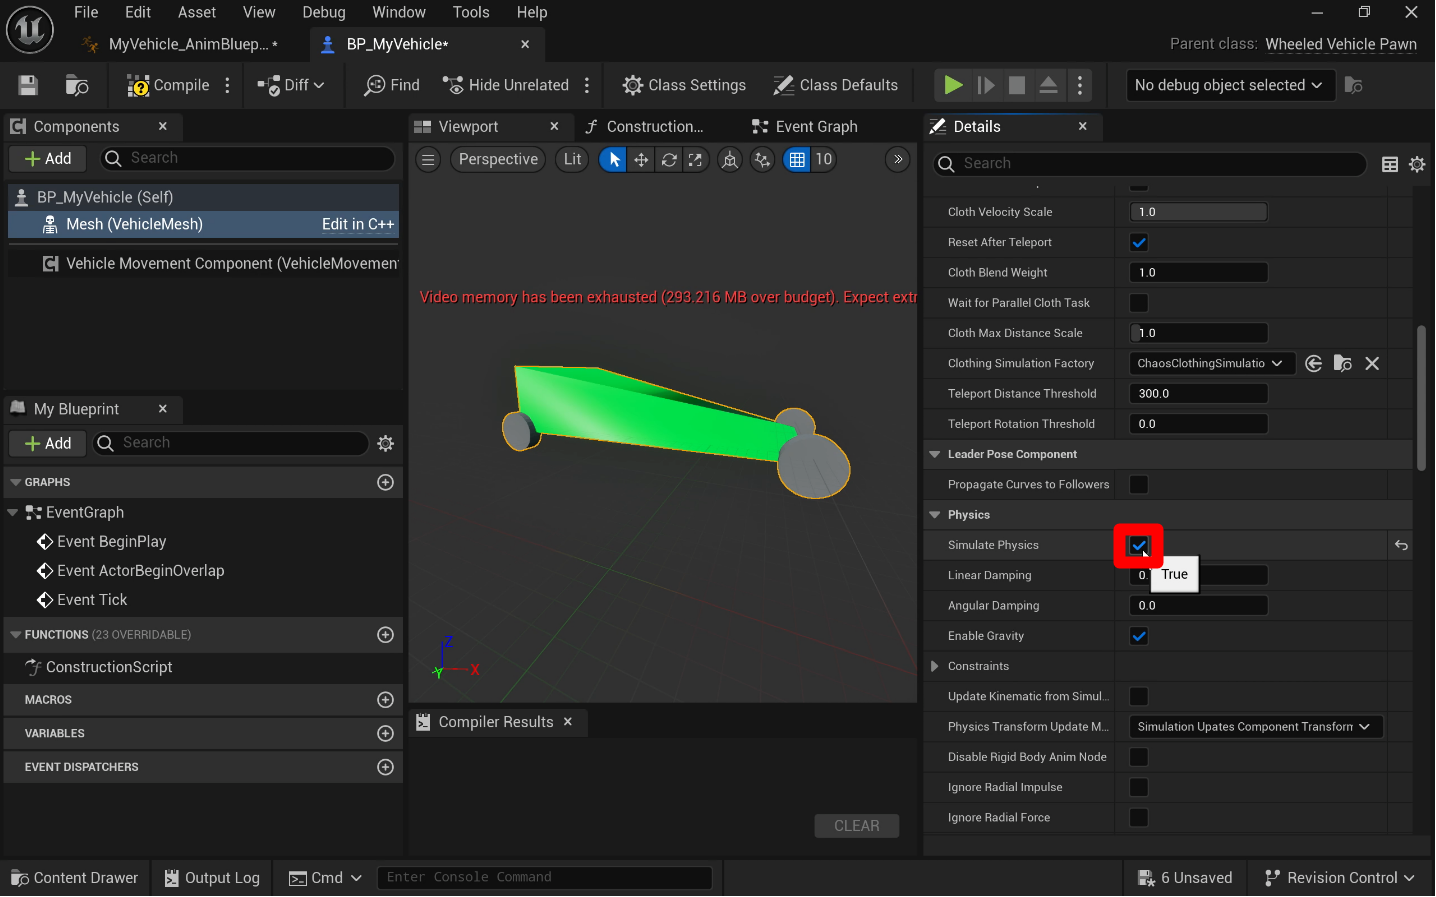Screen dimensions: 1436x897
Task: Click the Eject icon in toolbar
Action: (x=1048, y=85)
